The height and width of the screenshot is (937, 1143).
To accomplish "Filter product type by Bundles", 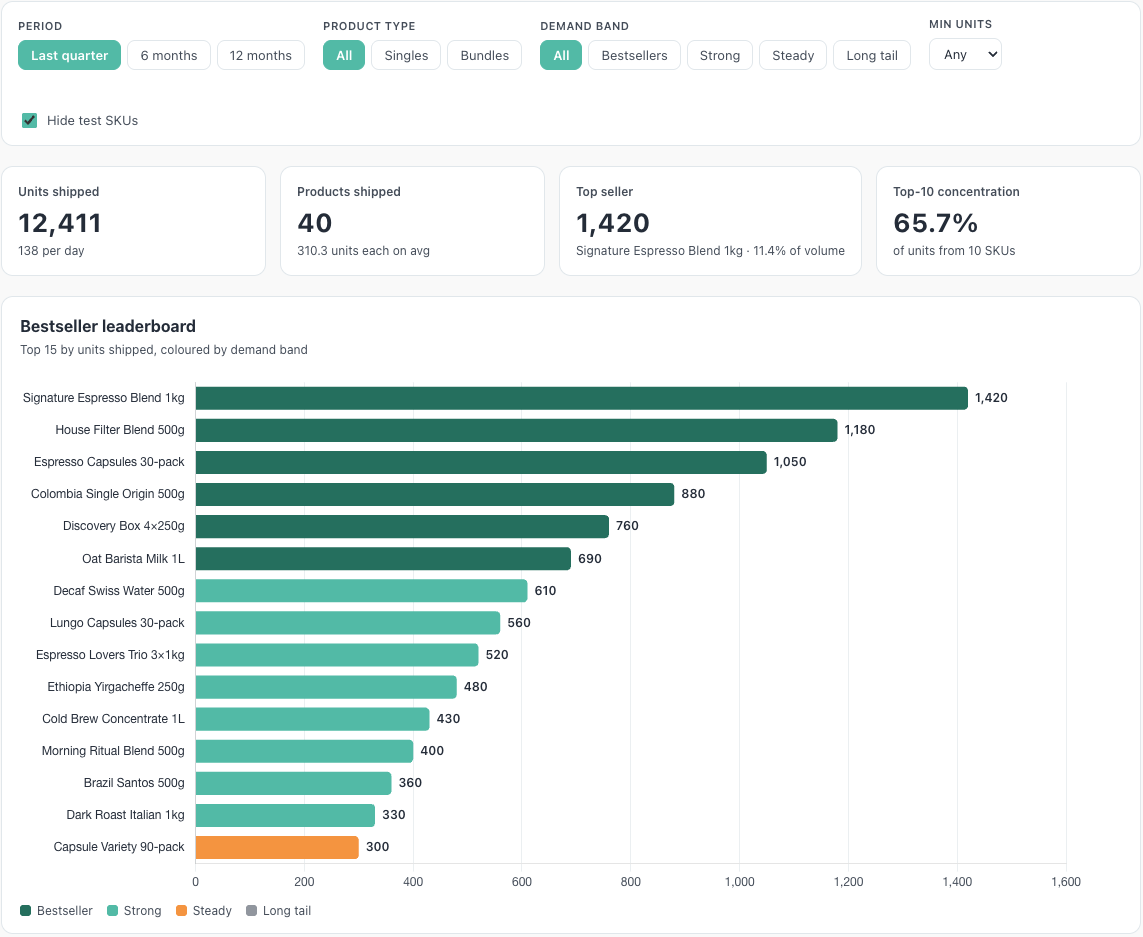I will pyautogui.click(x=485, y=55).
